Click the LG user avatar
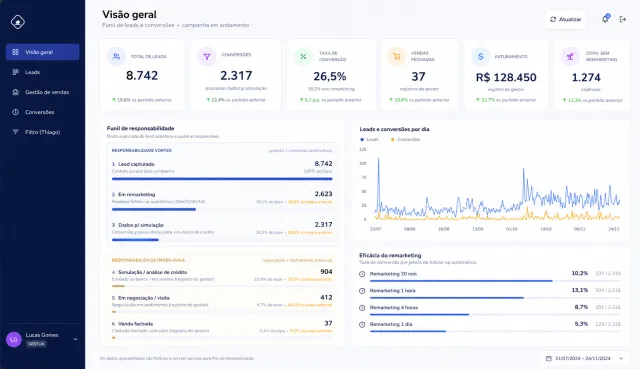This screenshot has height=369, width=640. coord(13,339)
